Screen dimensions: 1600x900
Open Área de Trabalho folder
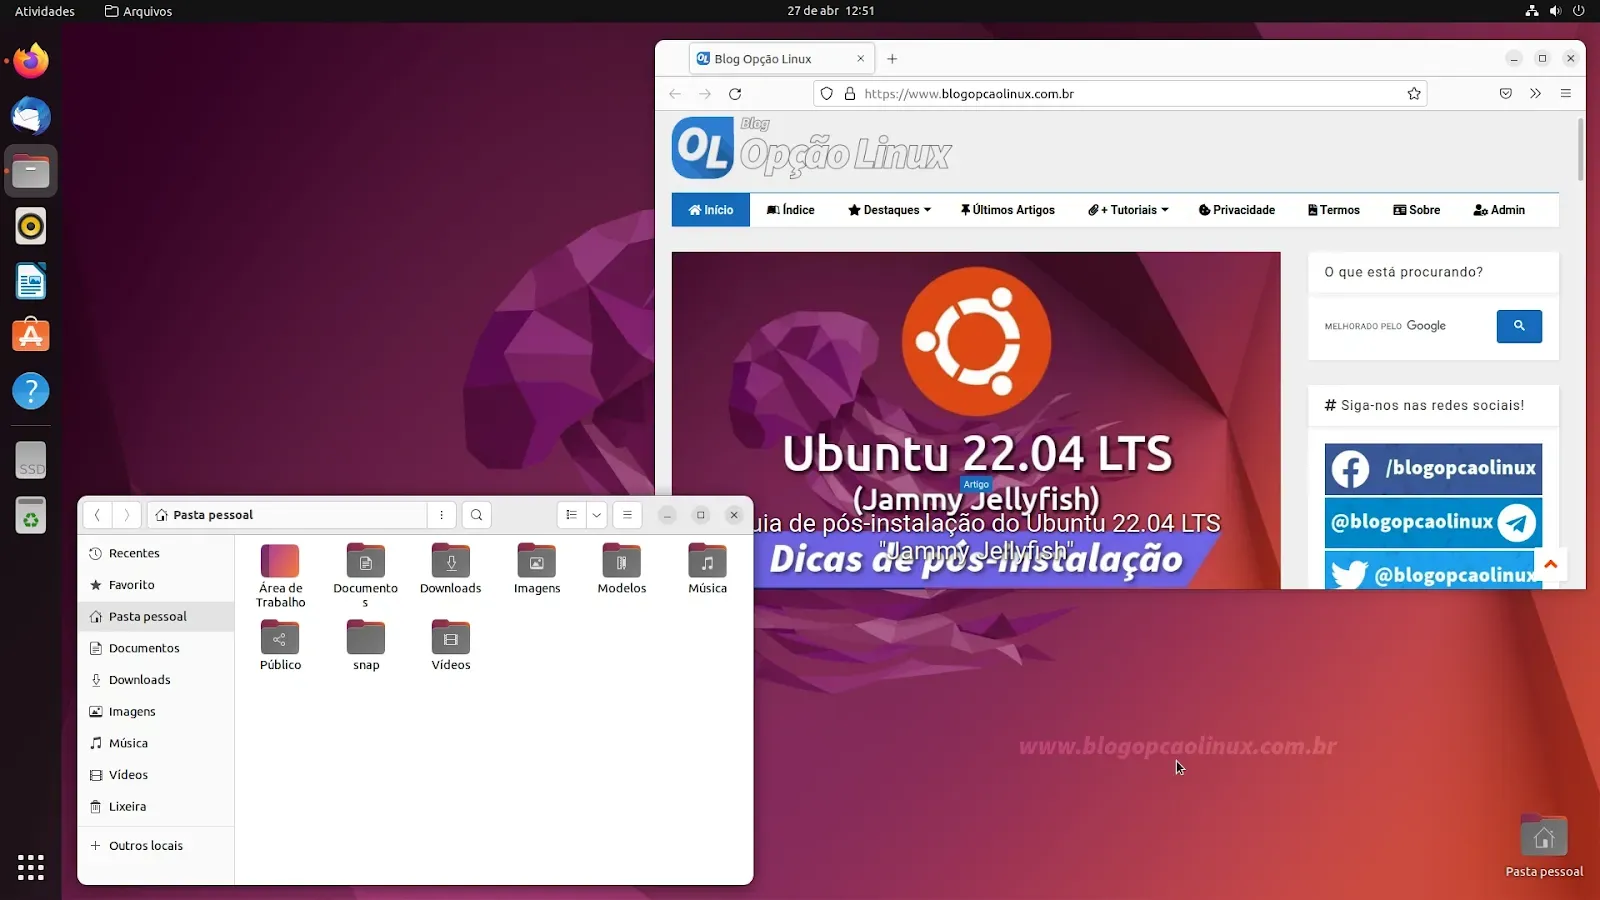click(x=280, y=575)
